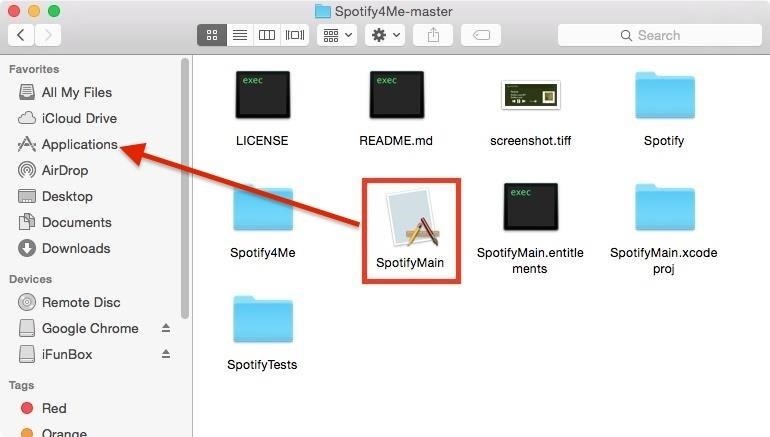Switch to column view
Image resolution: width=770 pixels, height=437 pixels.
click(x=267, y=35)
